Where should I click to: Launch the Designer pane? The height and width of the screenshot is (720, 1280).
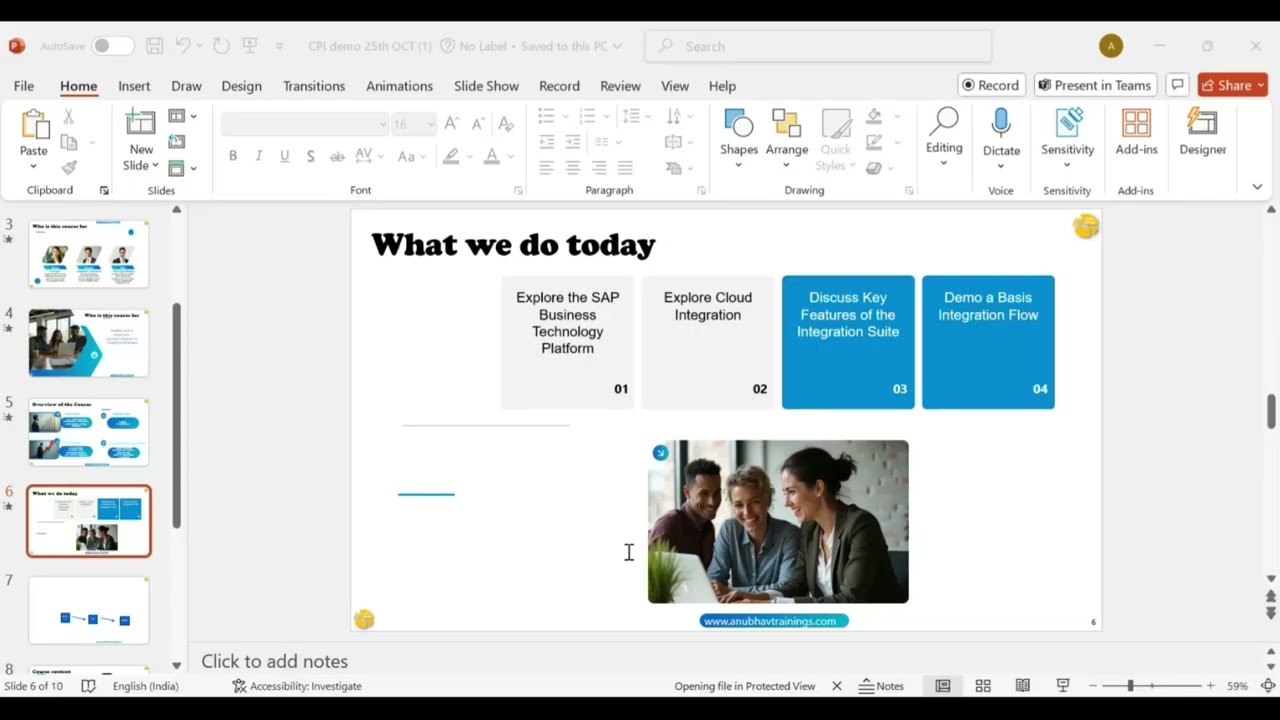point(1203,133)
